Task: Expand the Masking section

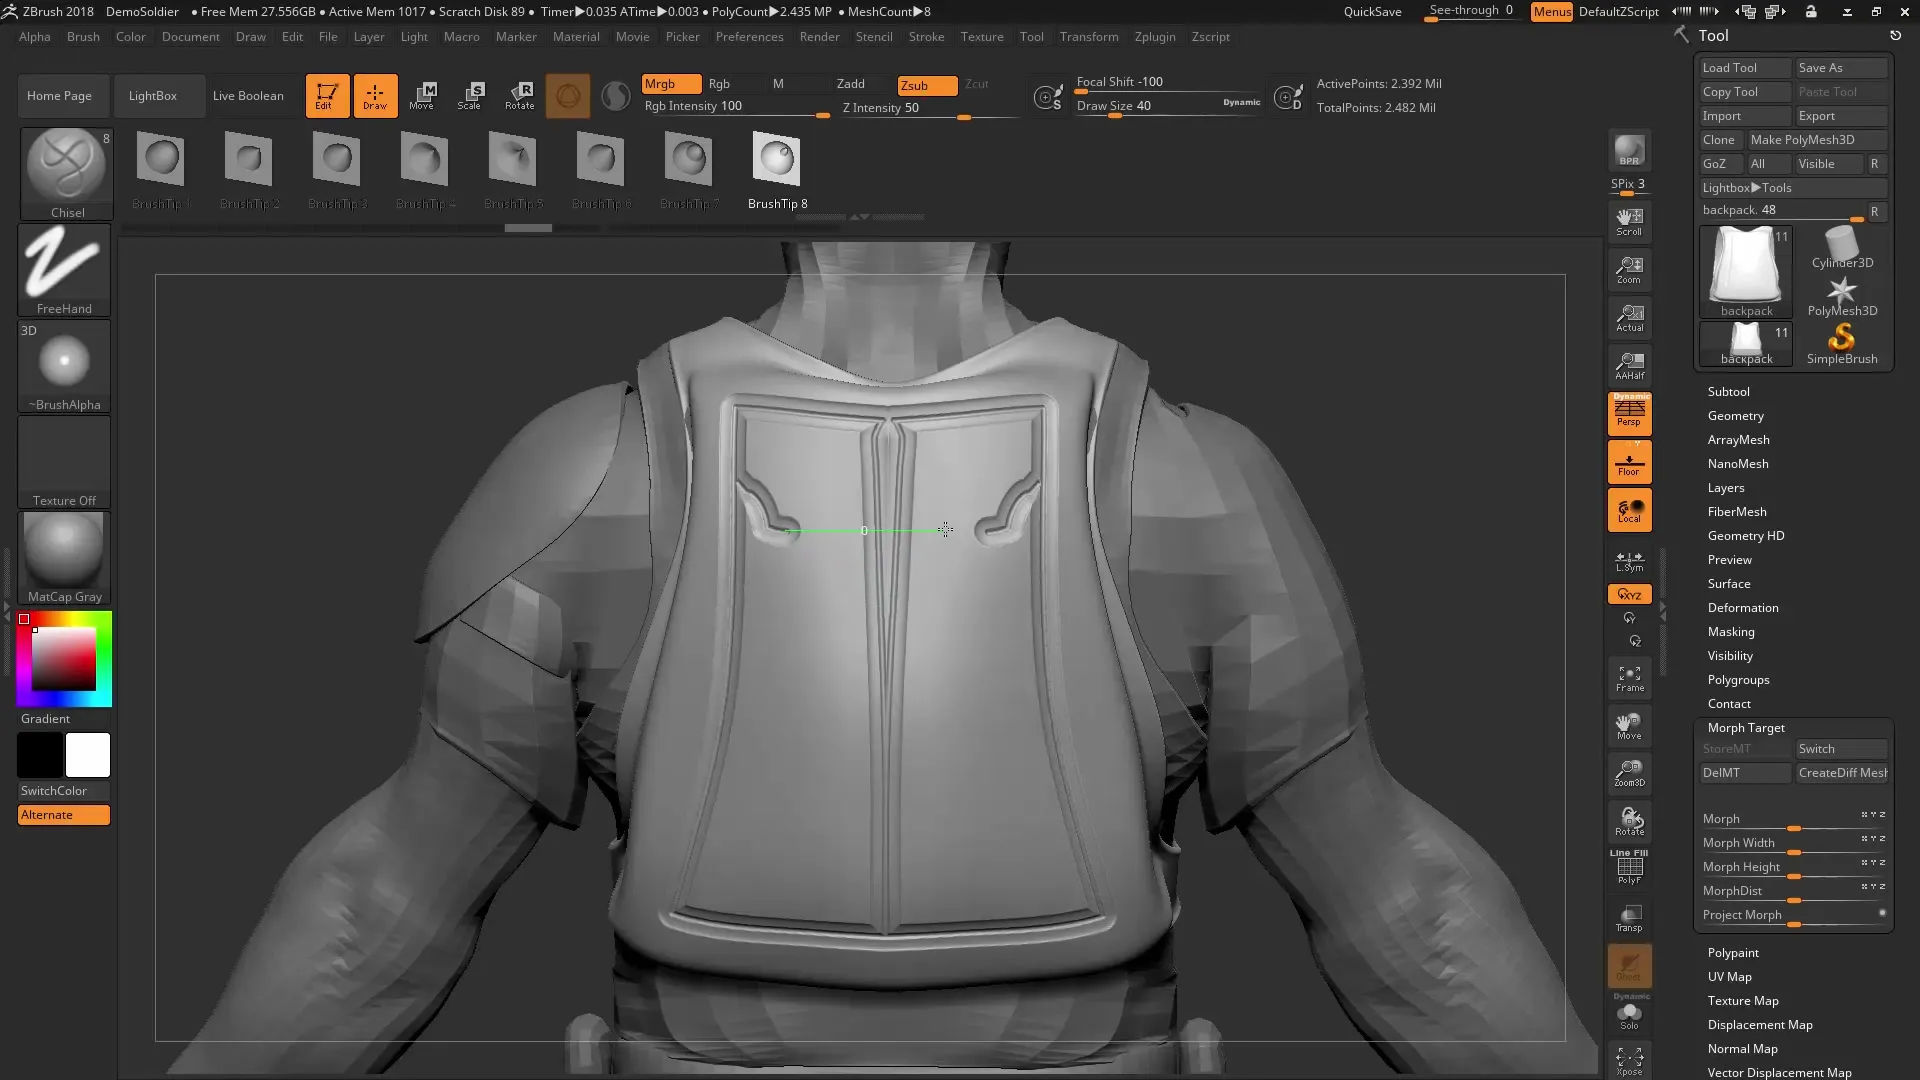Action: tap(1731, 632)
